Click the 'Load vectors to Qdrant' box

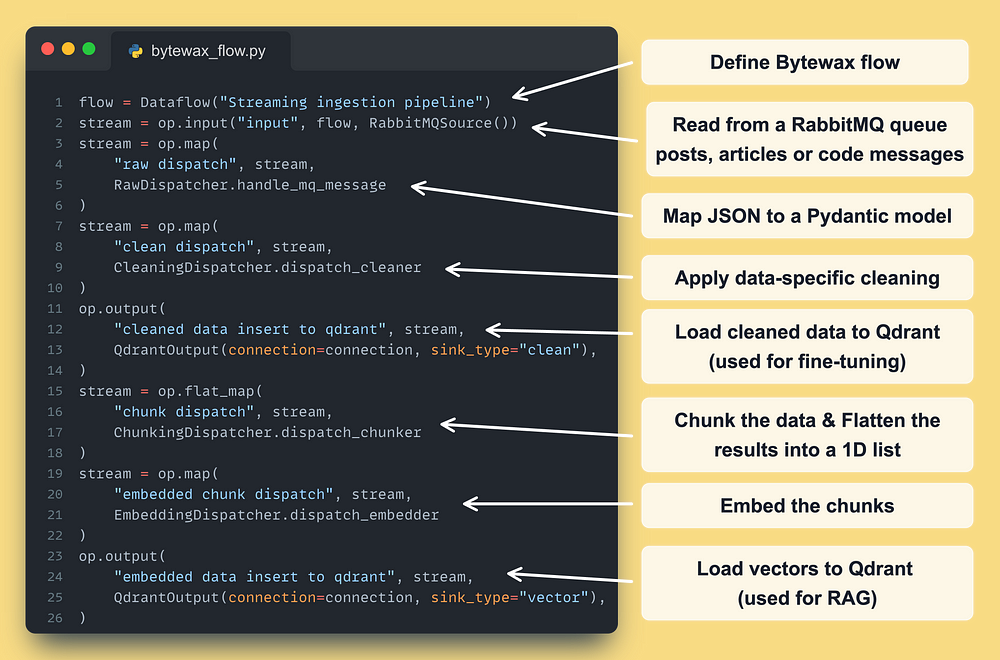coord(807,583)
